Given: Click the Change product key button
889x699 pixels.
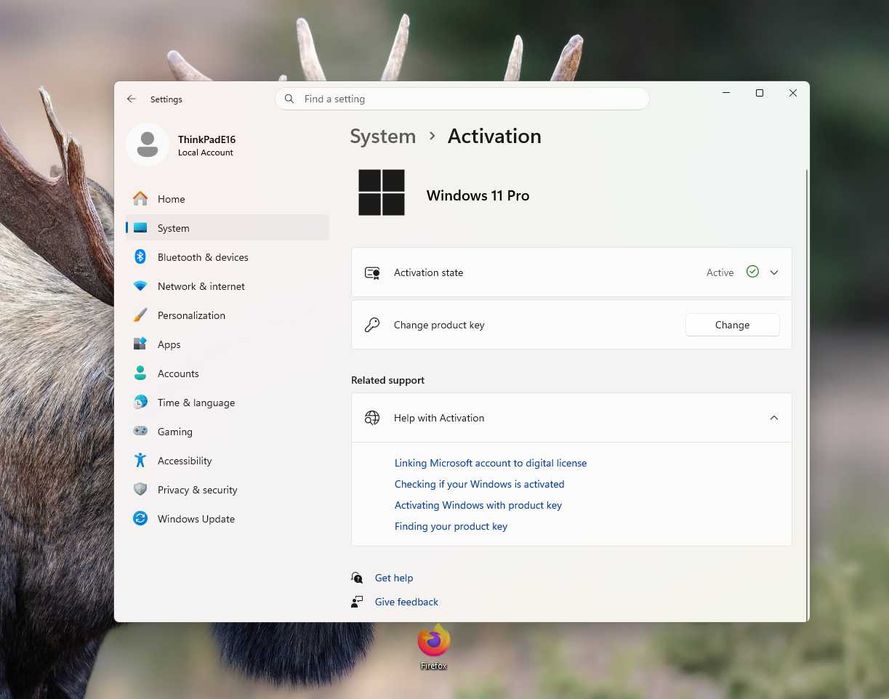Looking at the screenshot, I should coord(732,325).
